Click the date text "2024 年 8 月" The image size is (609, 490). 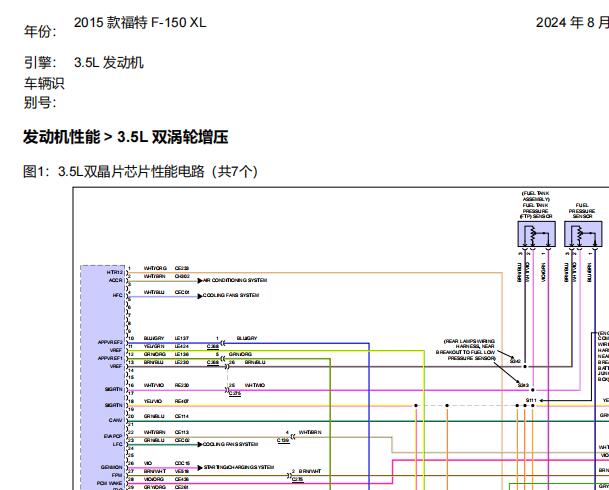[x=572, y=23]
